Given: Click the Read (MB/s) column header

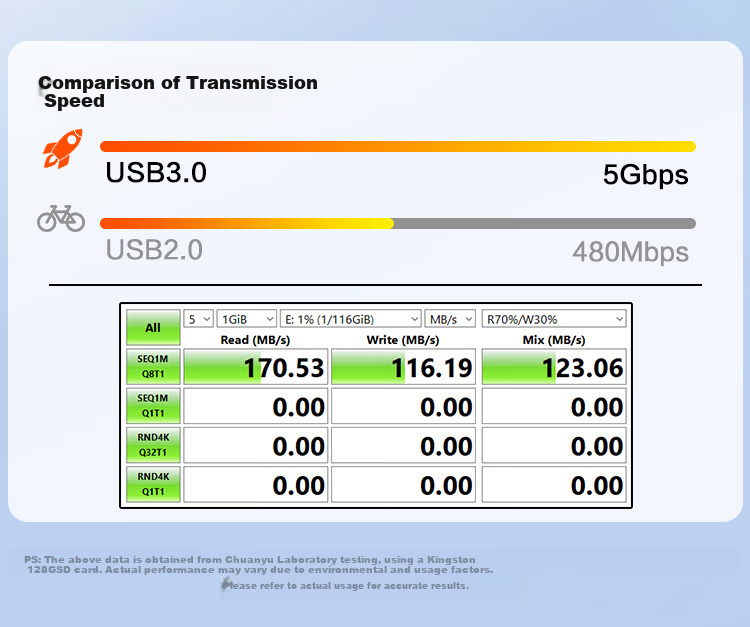Looking at the screenshot, I should tap(255, 340).
